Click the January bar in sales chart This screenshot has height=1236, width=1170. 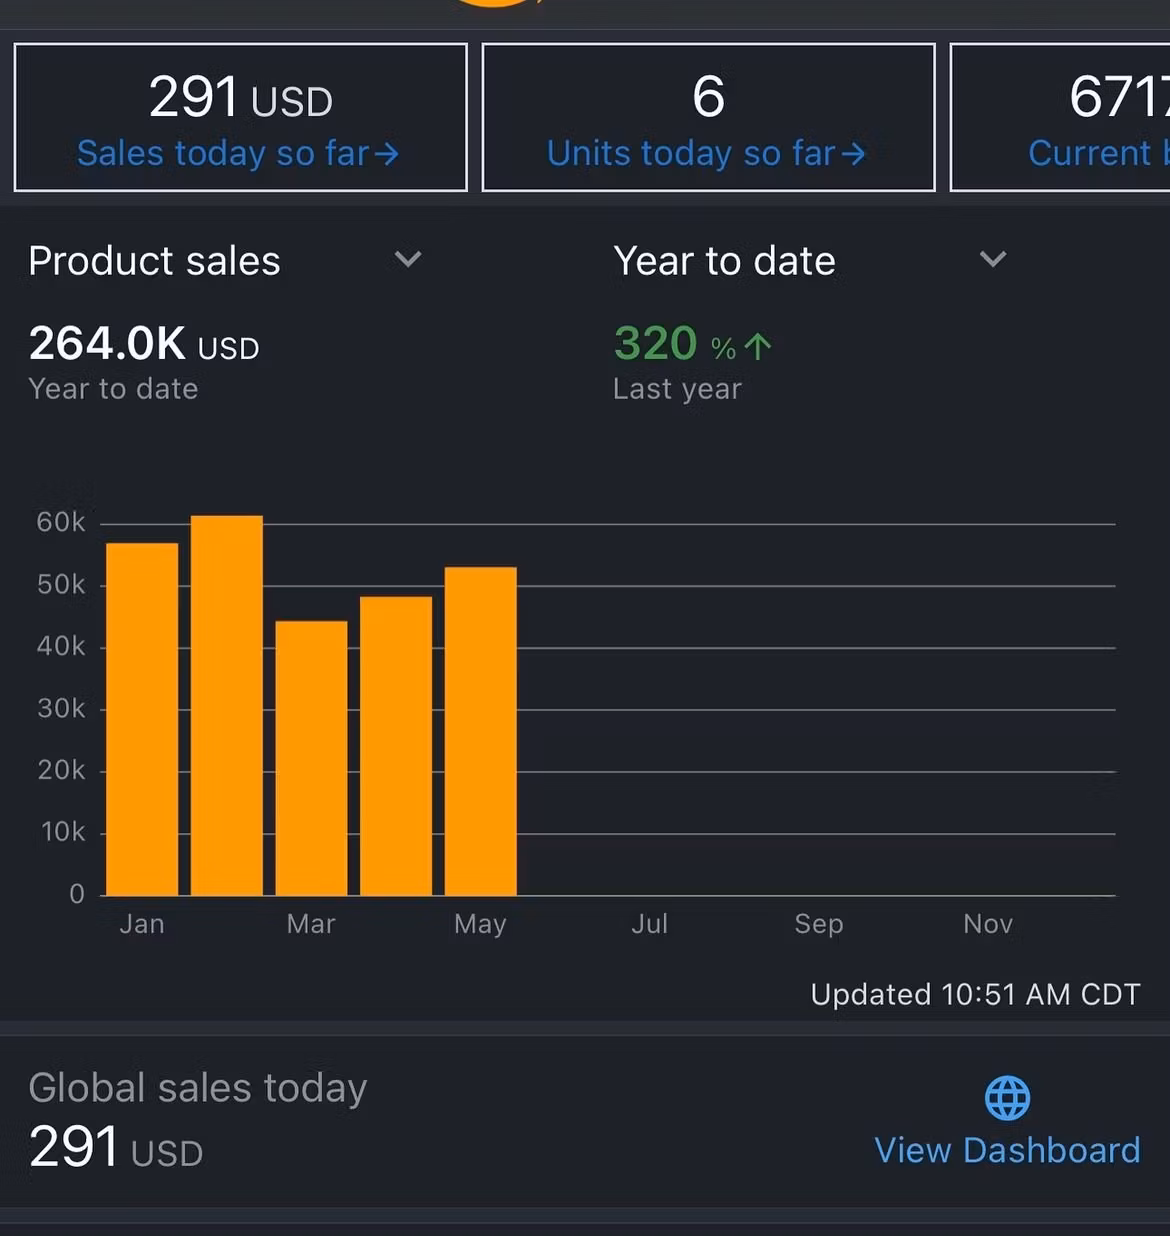click(x=142, y=718)
